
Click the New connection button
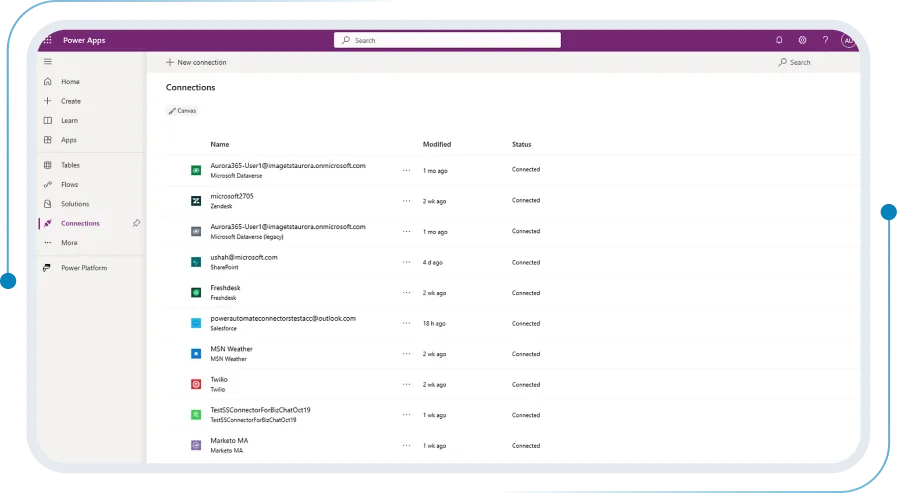pos(196,62)
